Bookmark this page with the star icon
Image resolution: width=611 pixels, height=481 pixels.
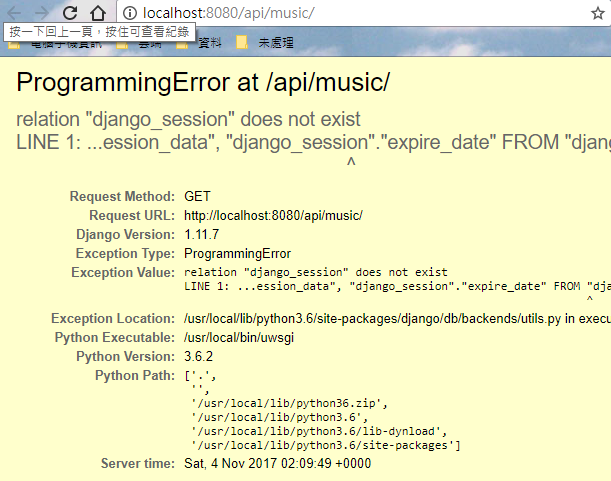pyautogui.click(x=597, y=13)
